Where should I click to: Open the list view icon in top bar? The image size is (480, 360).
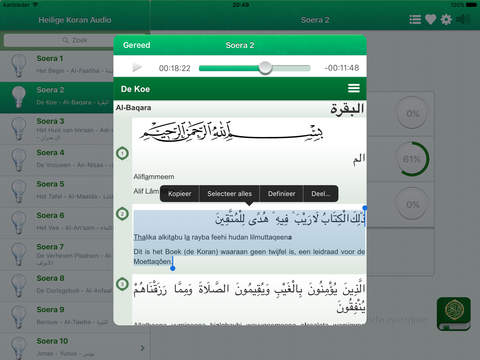coord(415,19)
